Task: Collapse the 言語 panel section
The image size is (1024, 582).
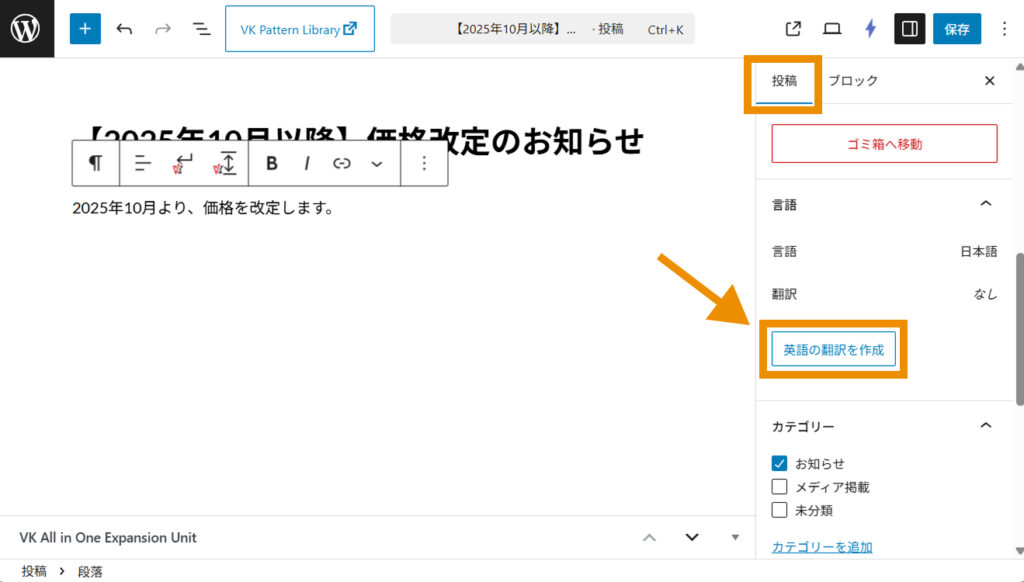Action: pyautogui.click(x=985, y=204)
